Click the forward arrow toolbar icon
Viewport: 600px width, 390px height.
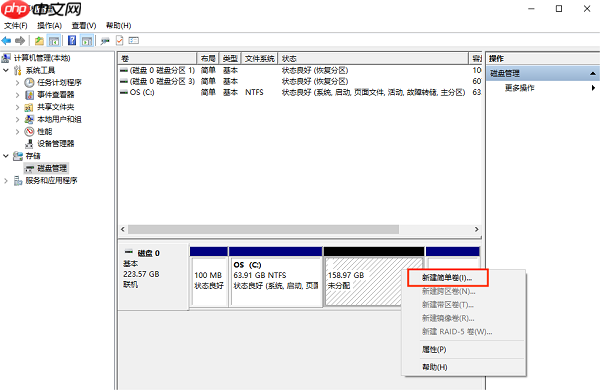click(x=20, y=40)
